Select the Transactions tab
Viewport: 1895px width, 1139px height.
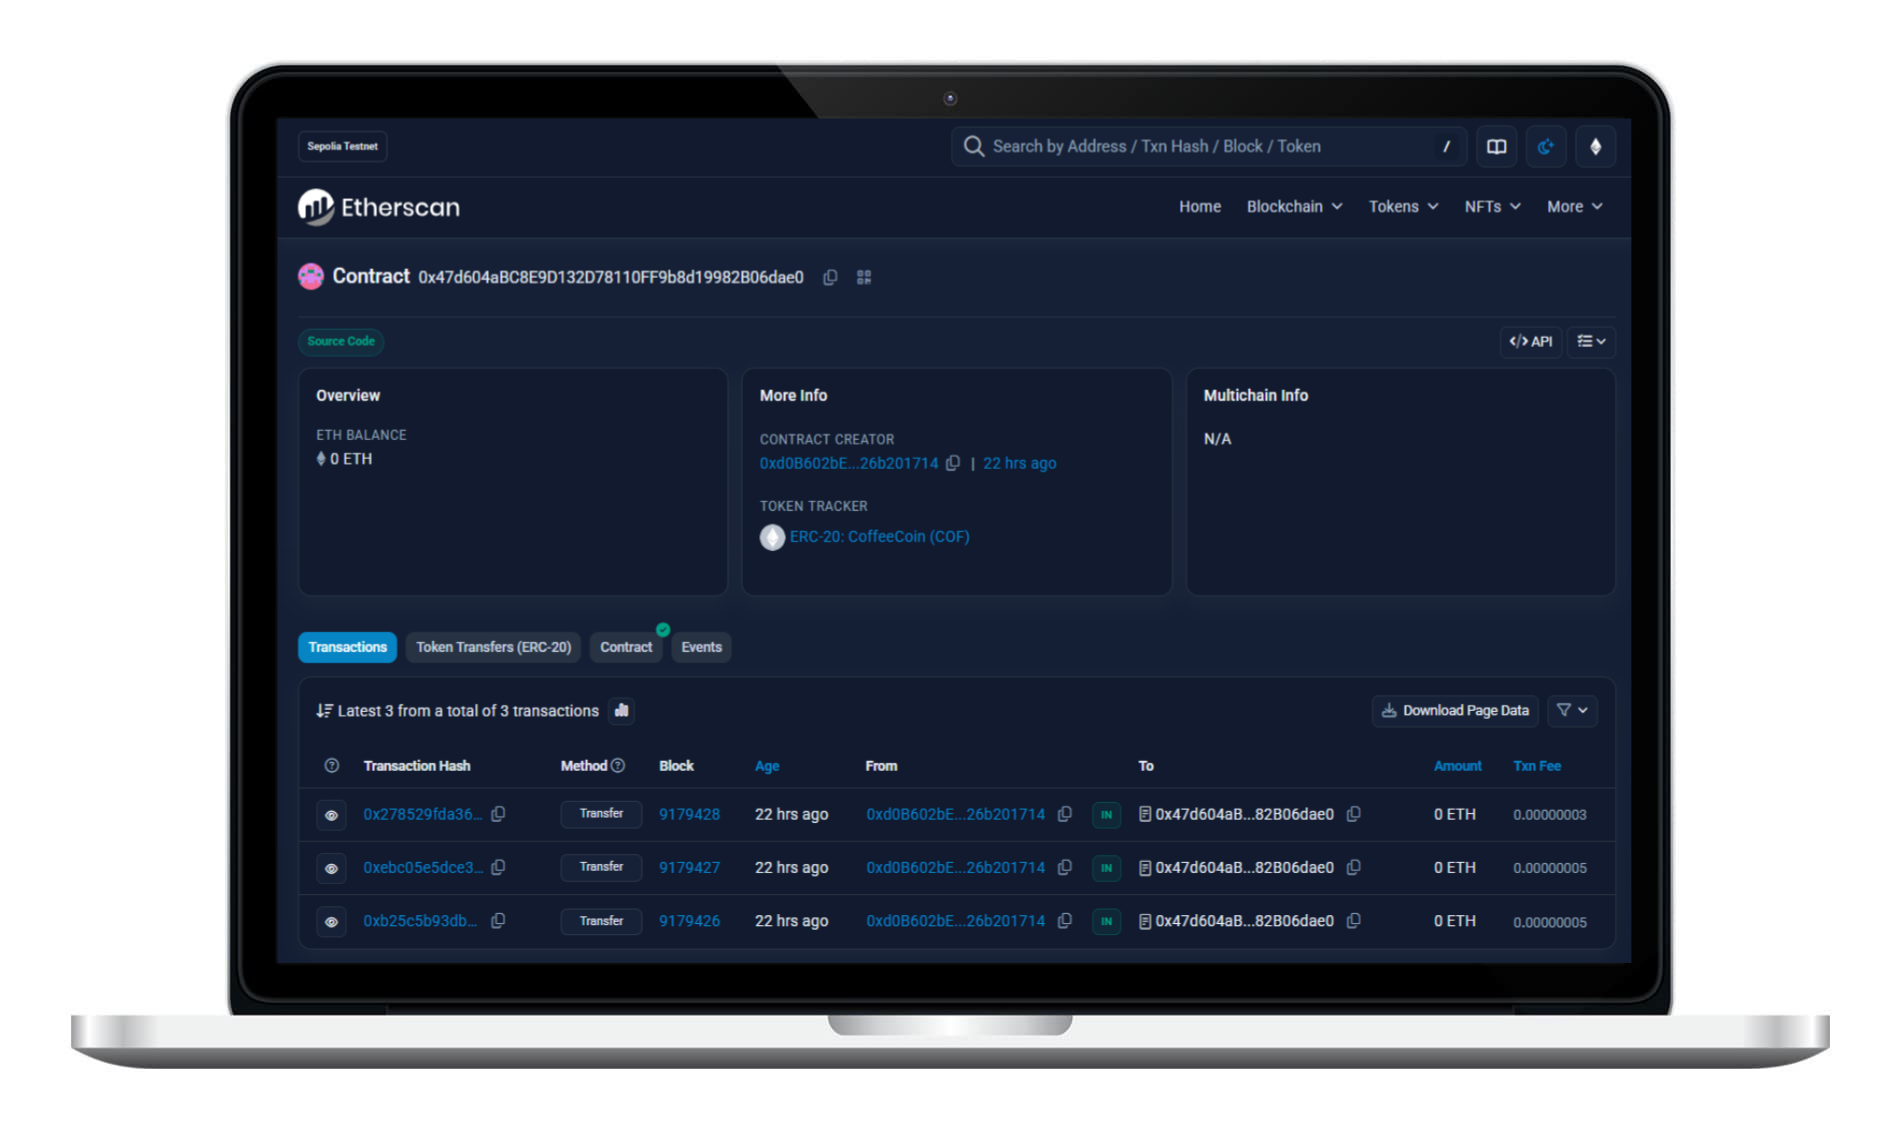coord(347,647)
